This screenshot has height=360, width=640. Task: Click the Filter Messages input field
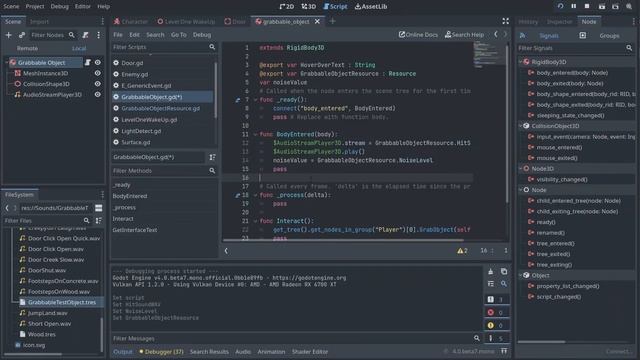click(x=291, y=338)
